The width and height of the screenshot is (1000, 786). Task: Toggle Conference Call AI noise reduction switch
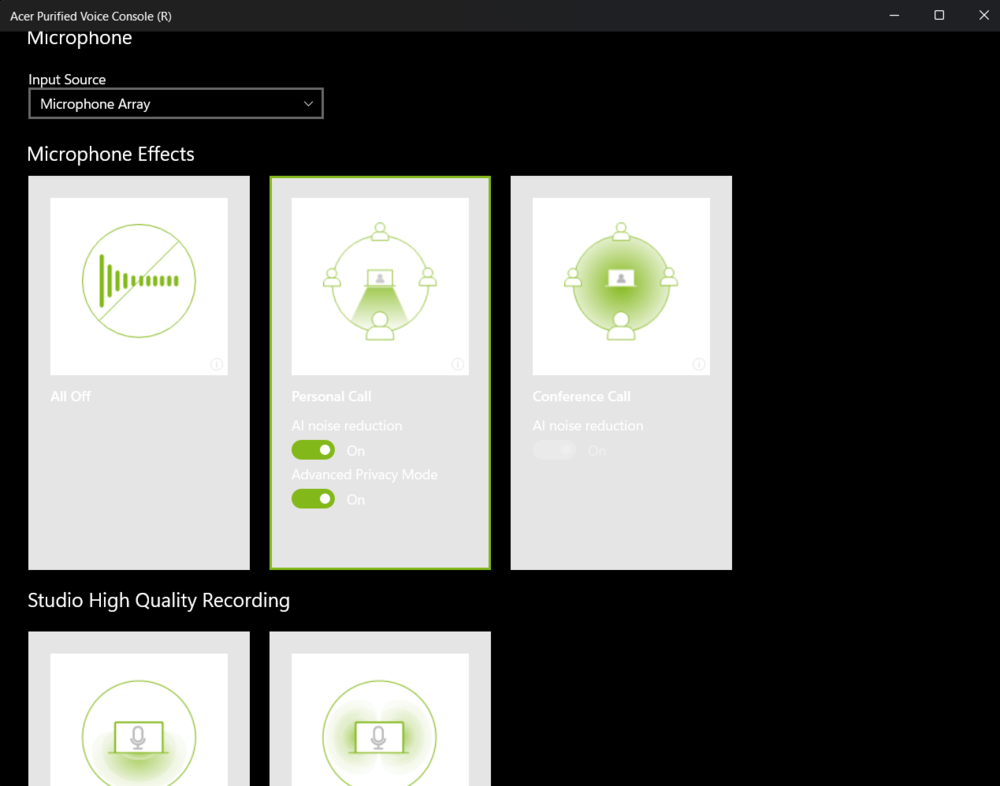pos(554,450)
